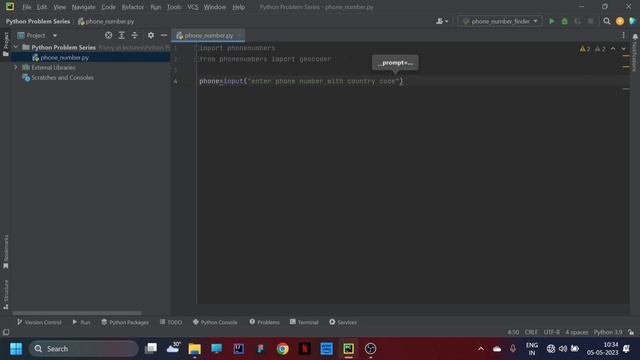Click the Windows Search box

pyautogui.click(x=84, y=349)
